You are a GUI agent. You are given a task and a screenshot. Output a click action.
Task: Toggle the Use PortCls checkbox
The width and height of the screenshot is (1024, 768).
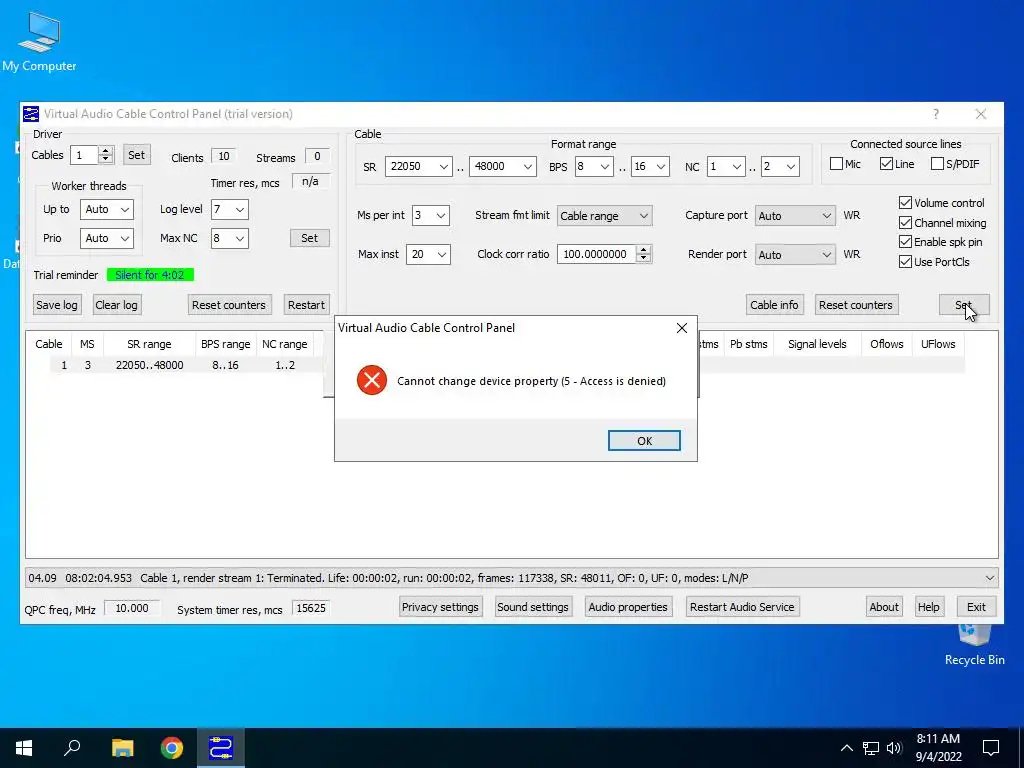[905, 262]
